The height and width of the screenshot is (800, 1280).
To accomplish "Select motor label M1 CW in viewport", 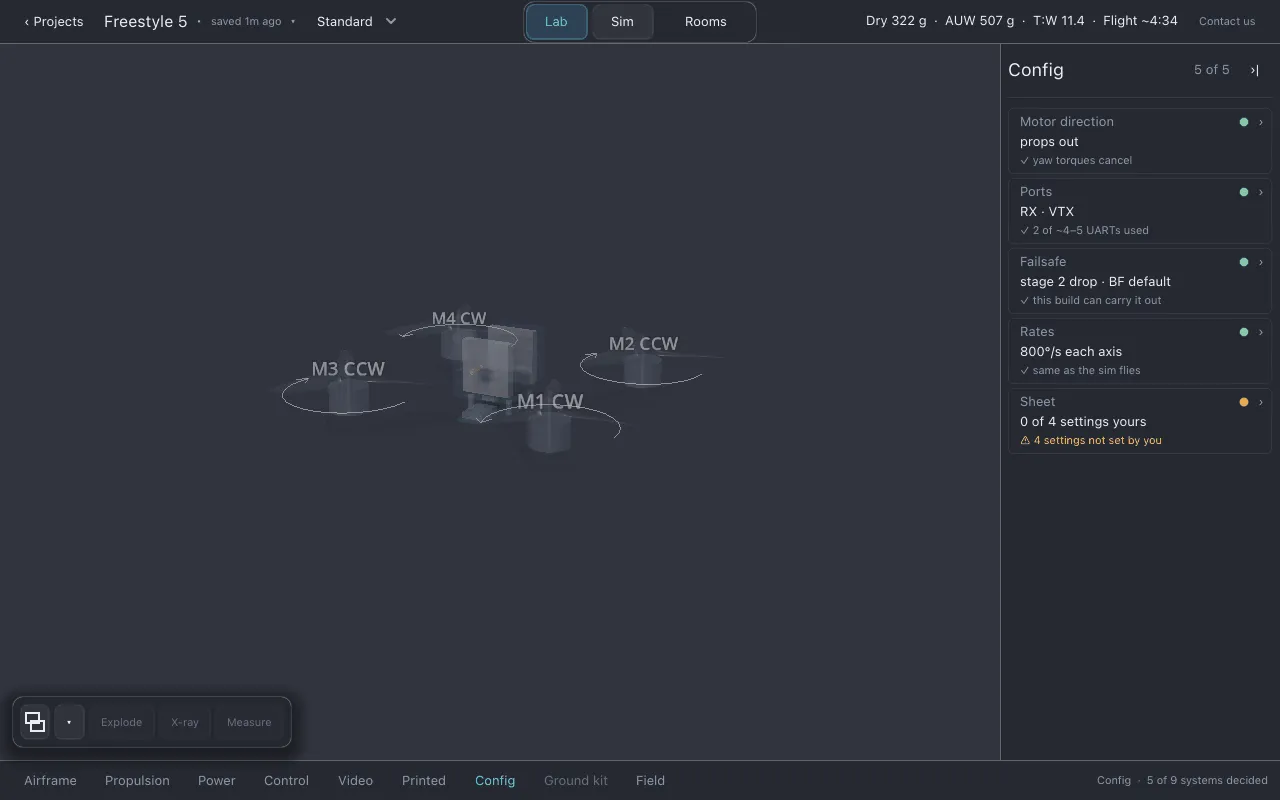I will click(550, 401).
